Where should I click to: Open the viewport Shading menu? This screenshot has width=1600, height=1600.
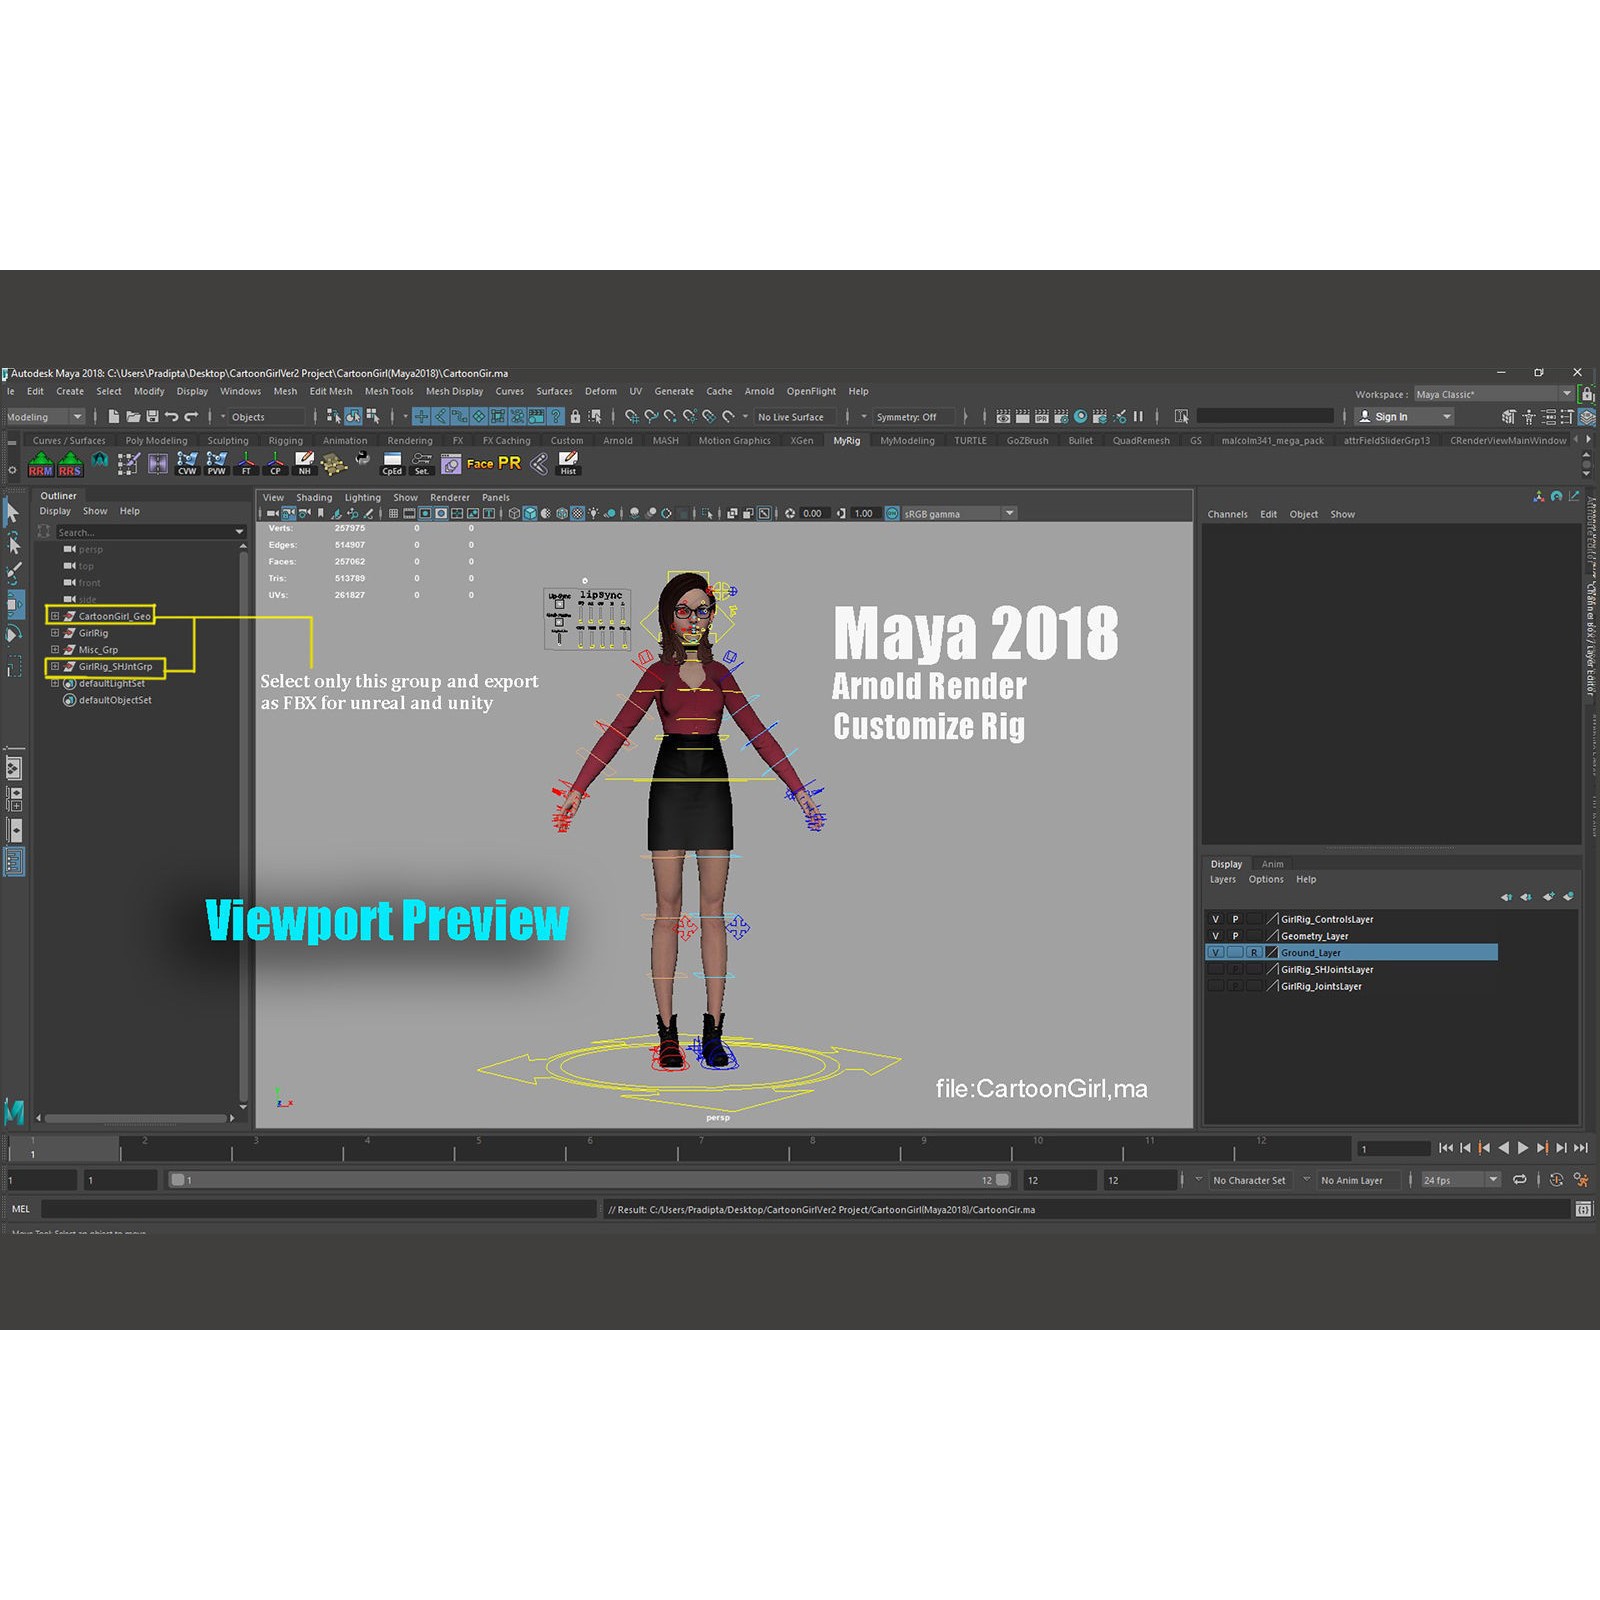[x=314, y=498]
